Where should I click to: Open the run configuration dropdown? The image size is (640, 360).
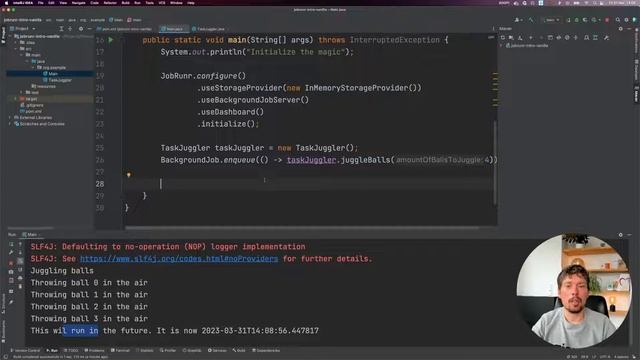click(x=551, y=20)
